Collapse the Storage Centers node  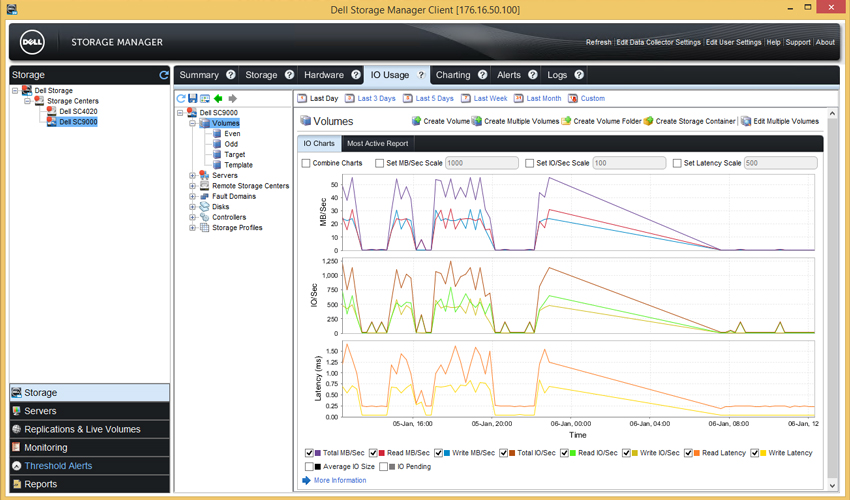(x=27, y=101)
